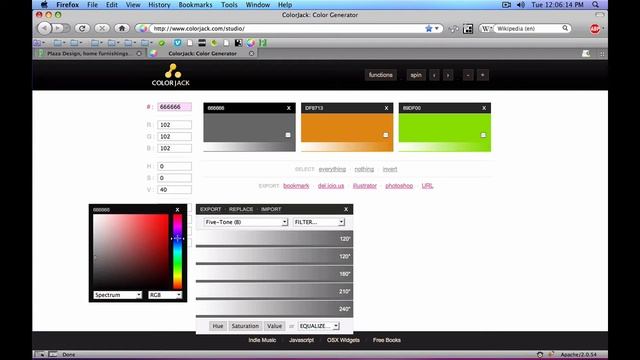
Task: Click the plus button in the header
Action: point(482,75)
